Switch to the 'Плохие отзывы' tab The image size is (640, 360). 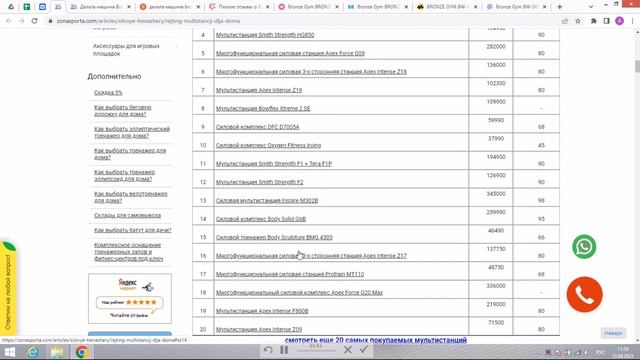point(239,7)
